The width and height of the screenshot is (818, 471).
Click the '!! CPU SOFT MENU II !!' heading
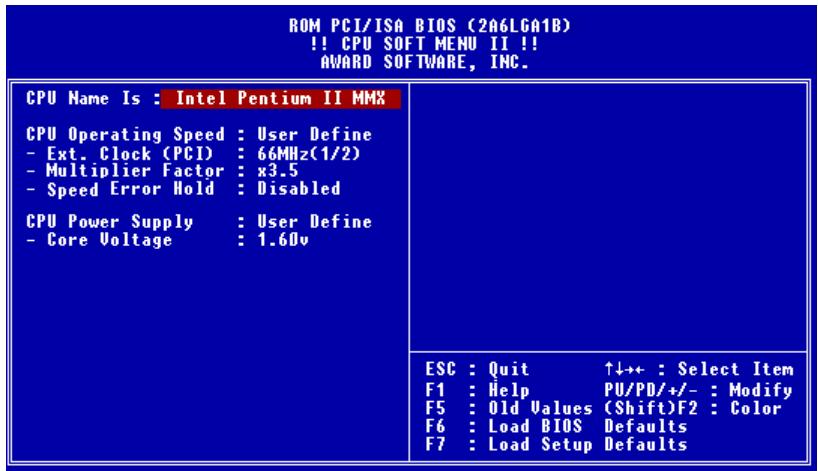coord(425,44)
